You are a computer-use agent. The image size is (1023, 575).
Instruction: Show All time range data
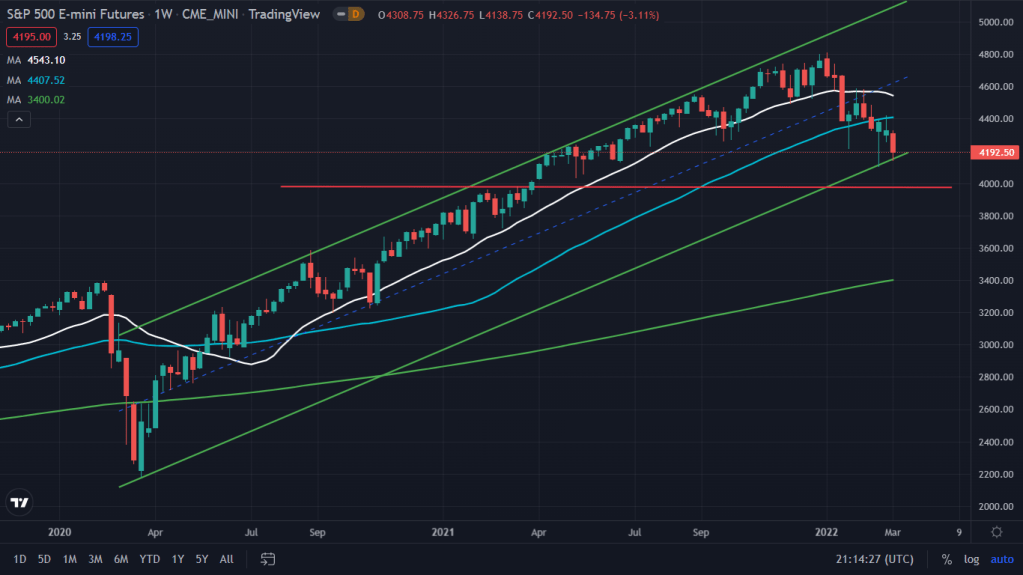[227, 558]
